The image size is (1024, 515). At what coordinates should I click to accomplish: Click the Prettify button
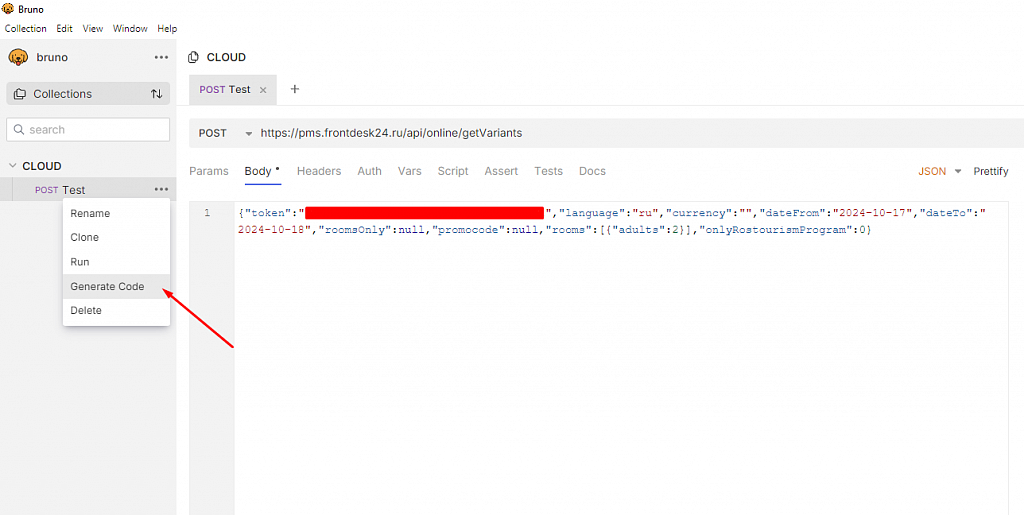(991, 171)
